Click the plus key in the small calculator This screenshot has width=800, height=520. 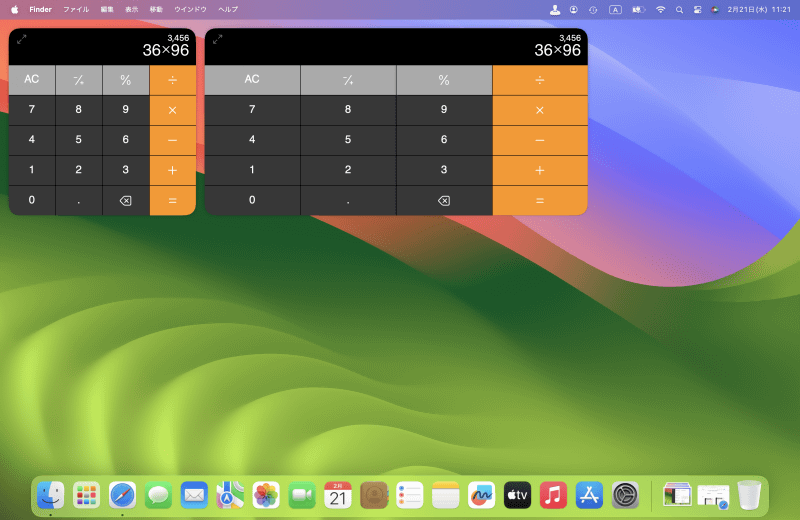(172, 170)
